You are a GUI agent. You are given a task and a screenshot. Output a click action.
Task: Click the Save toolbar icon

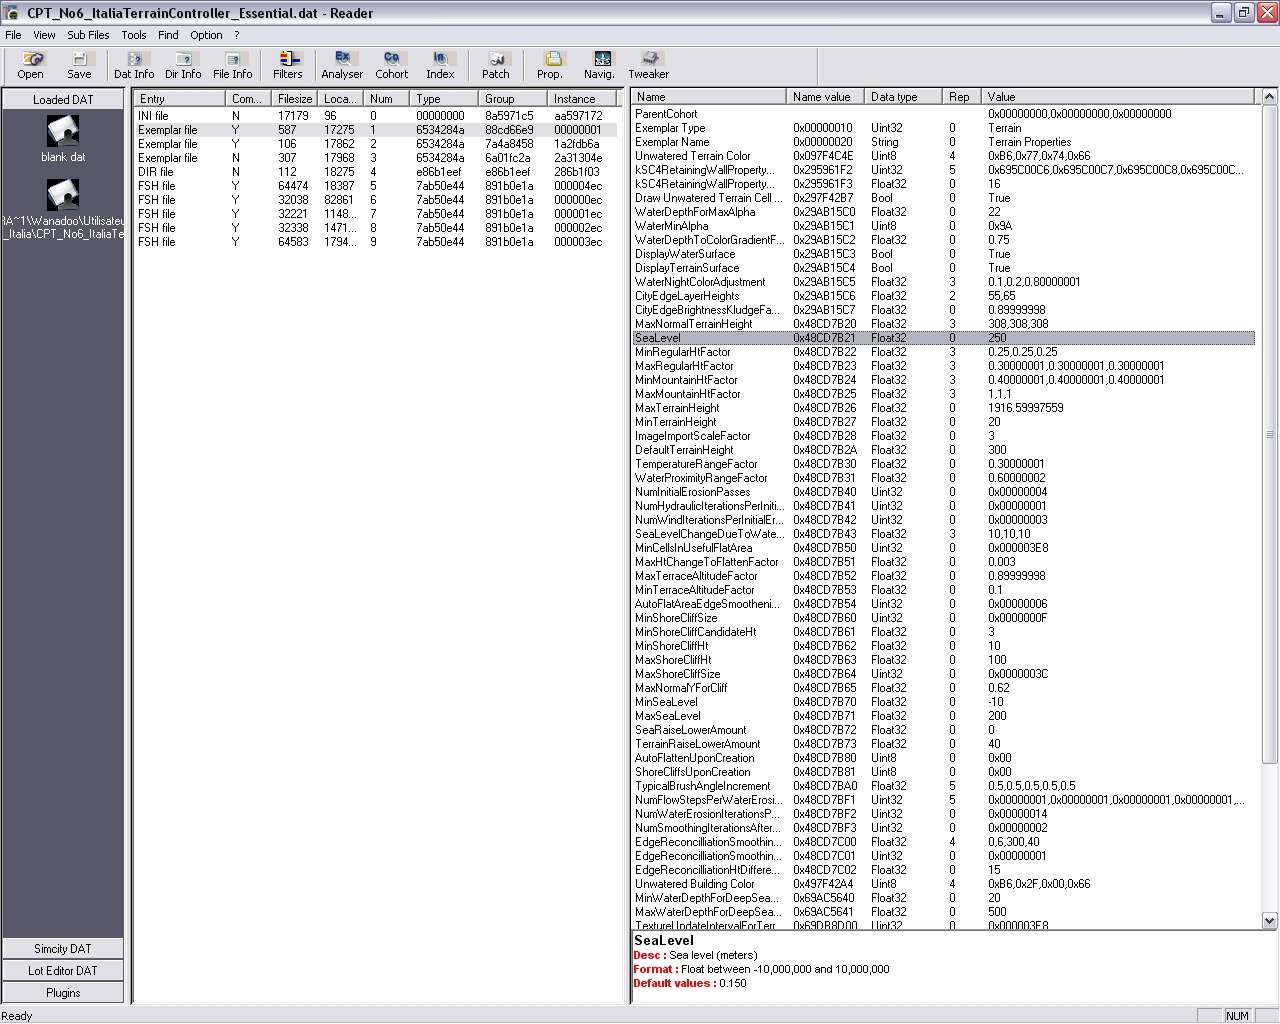point(79,65)
